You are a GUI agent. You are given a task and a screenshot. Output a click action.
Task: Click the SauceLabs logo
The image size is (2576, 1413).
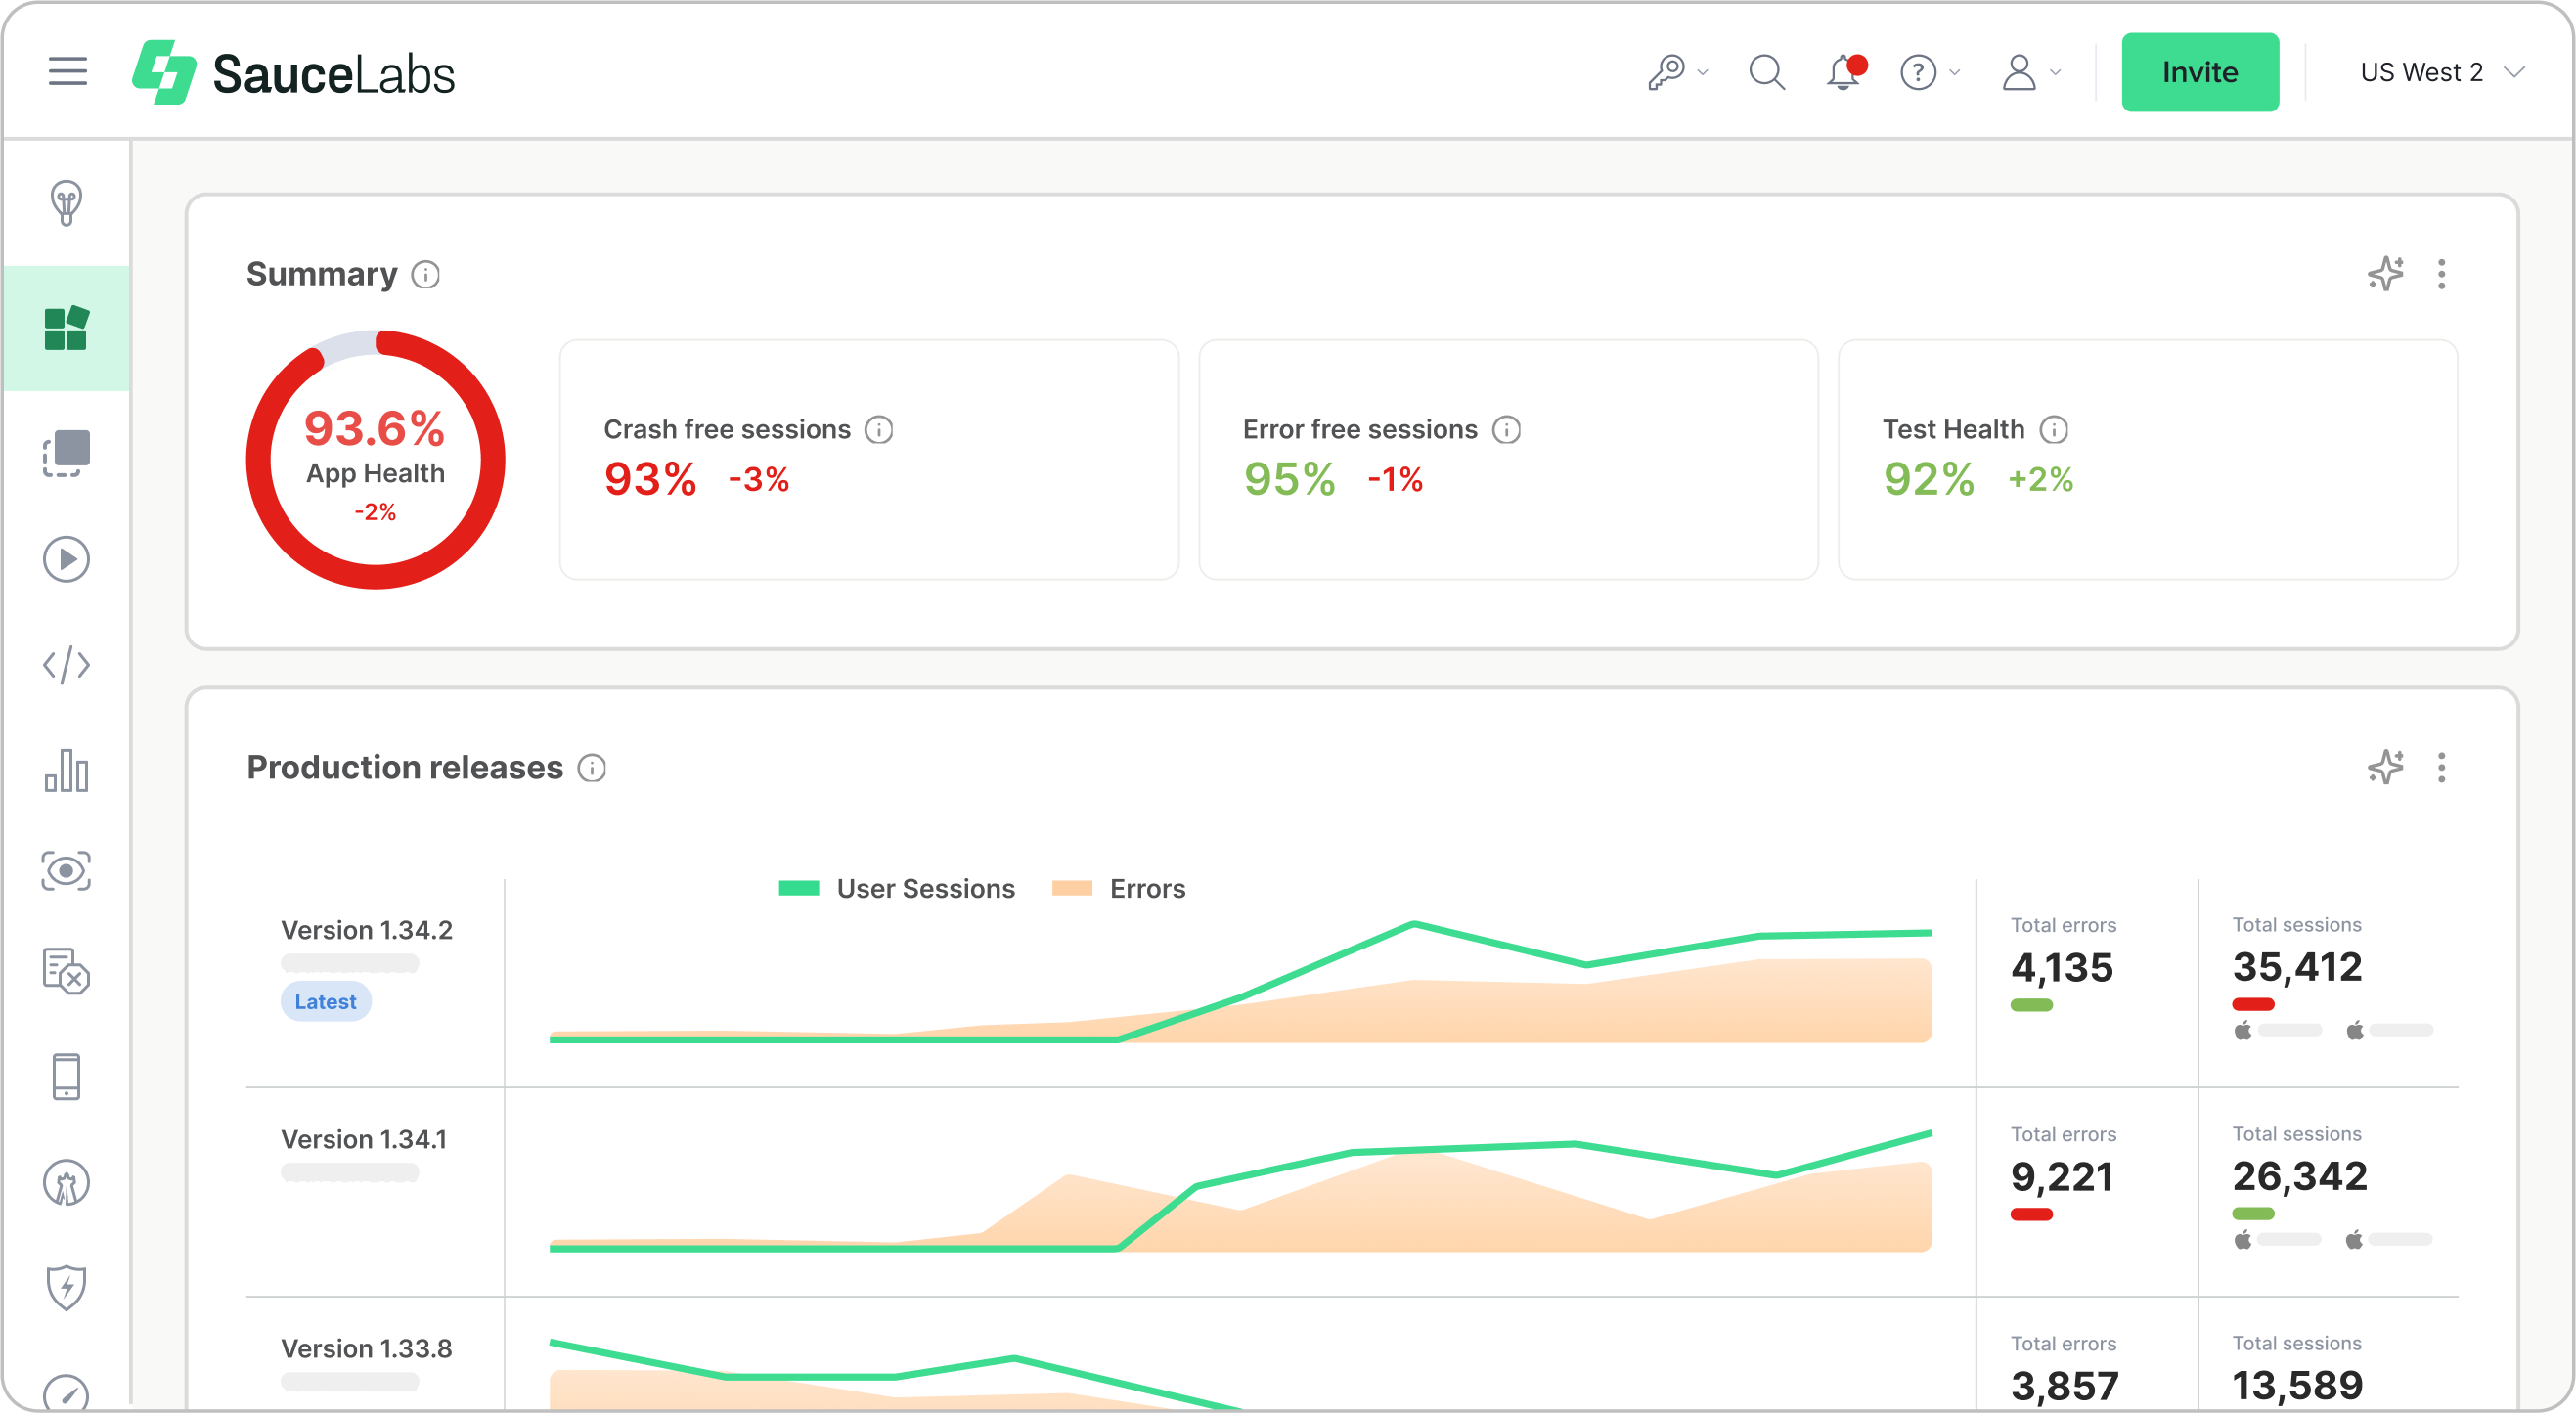(x=294, y=73)
